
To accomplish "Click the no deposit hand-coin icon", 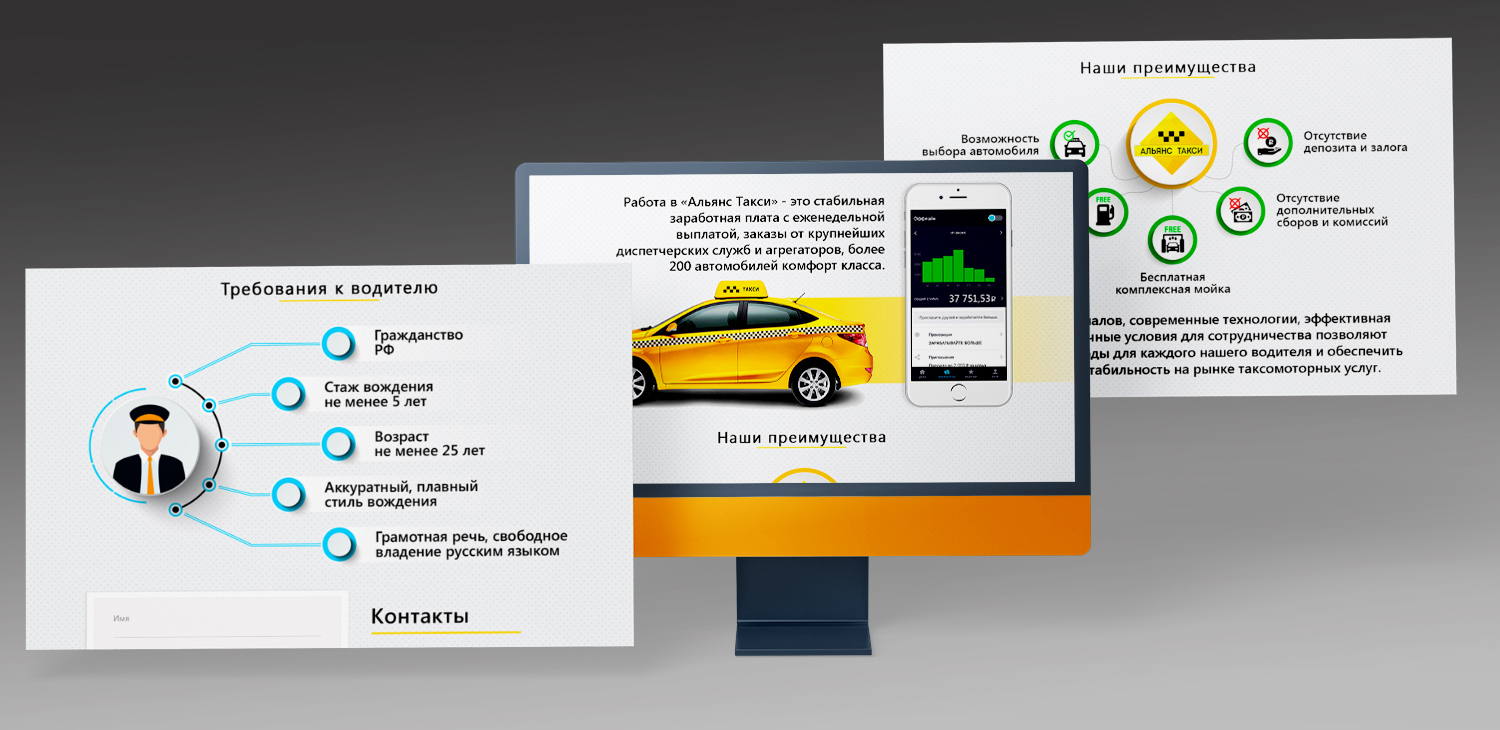I will (1267, 142).
